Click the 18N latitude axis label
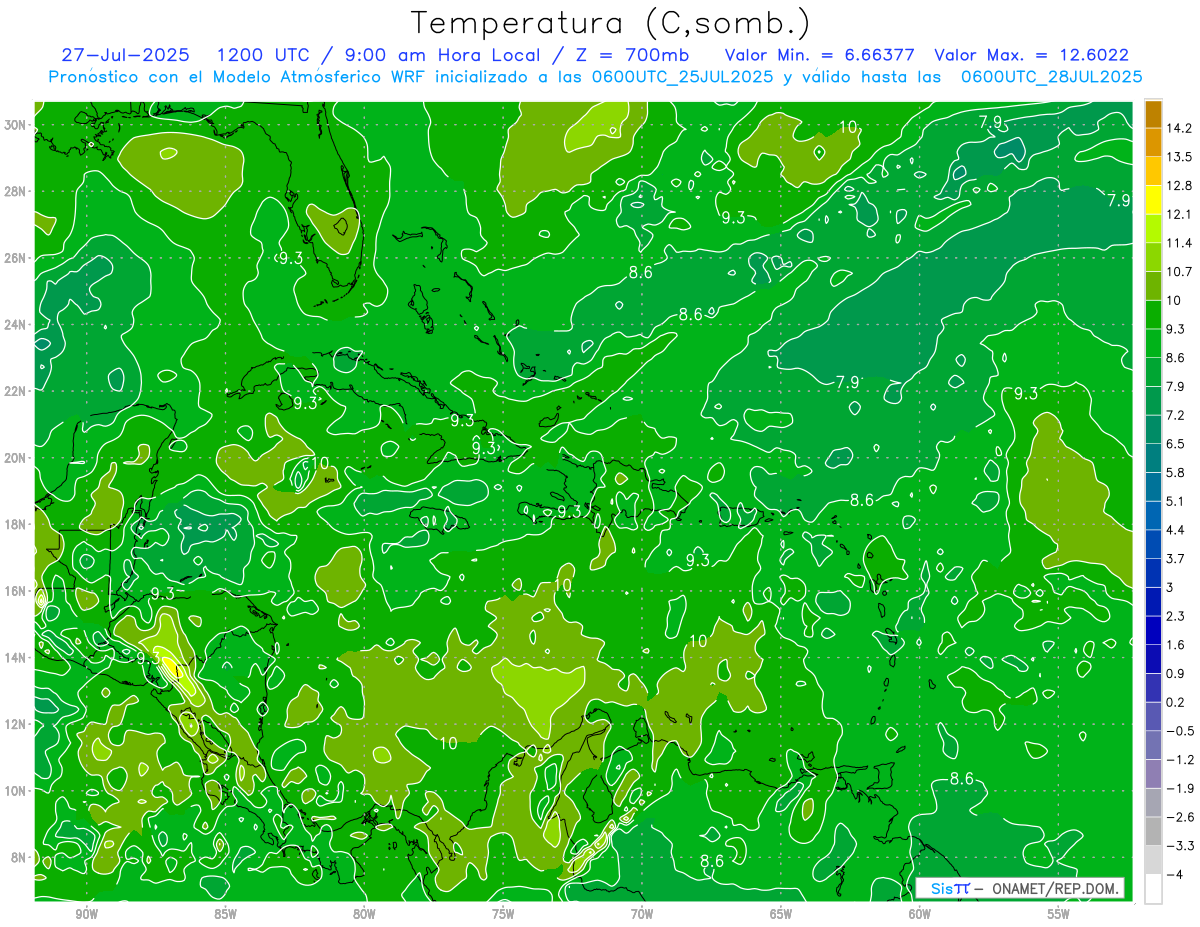Viewport: 1200px width, 927px height. coord(15,524)
